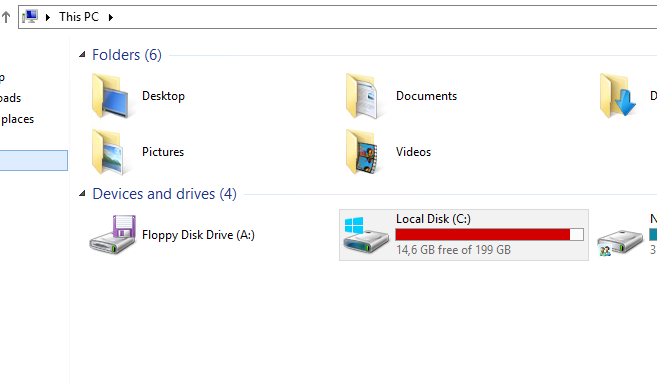
Task: Open the Desktop folder icon
Action: point(110,96)
